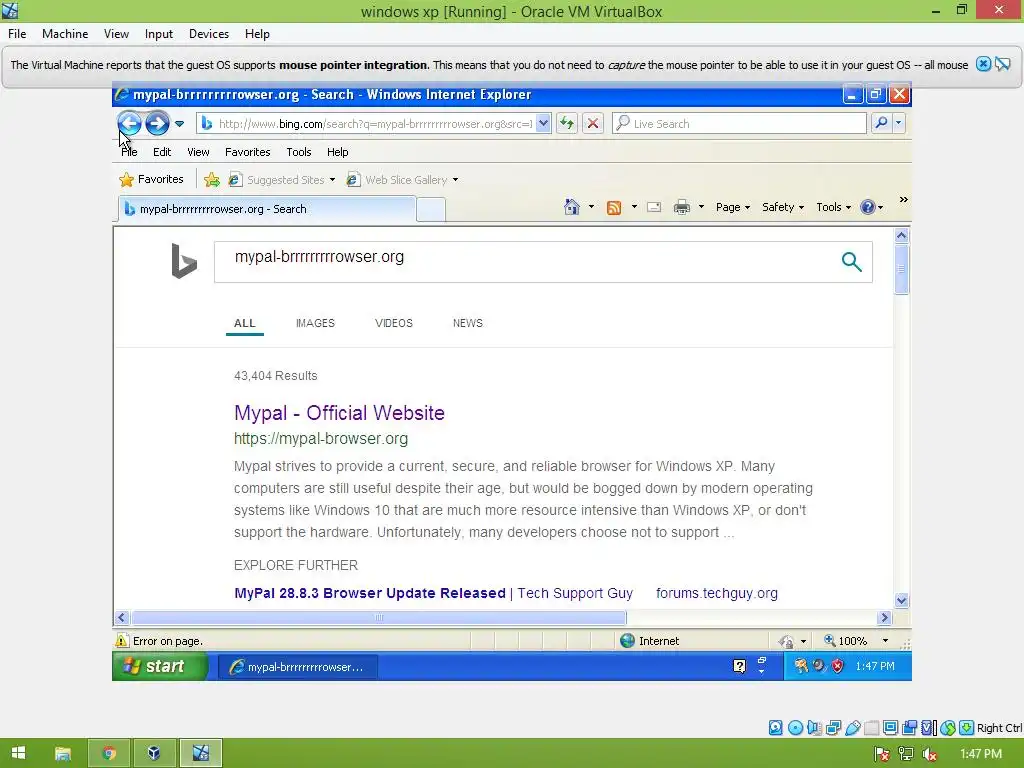Open the command bar Tools menu

click(833, 207)
